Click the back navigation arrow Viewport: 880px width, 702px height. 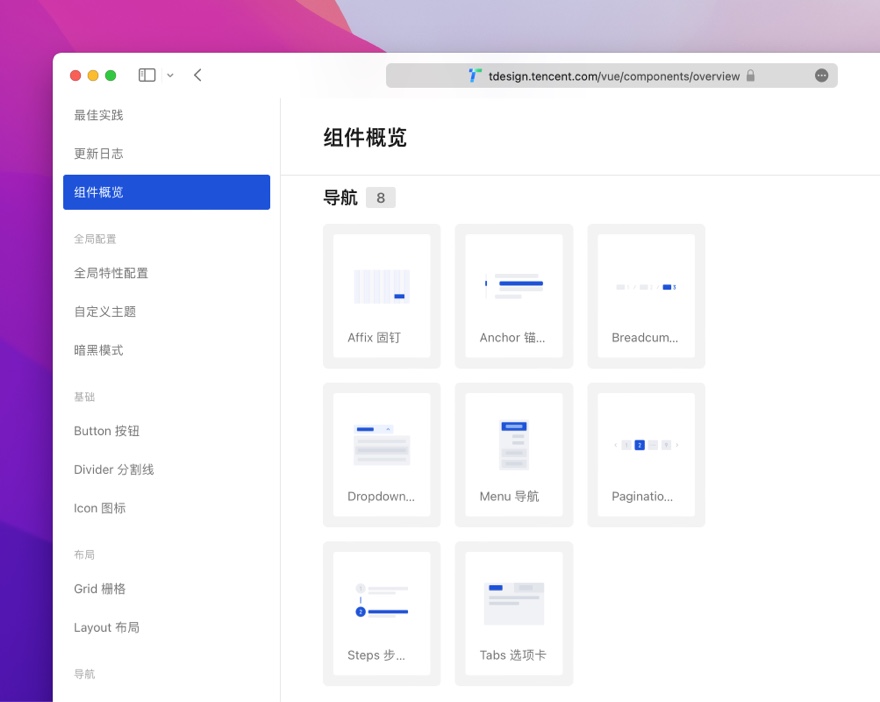click(x=196, y=74)
